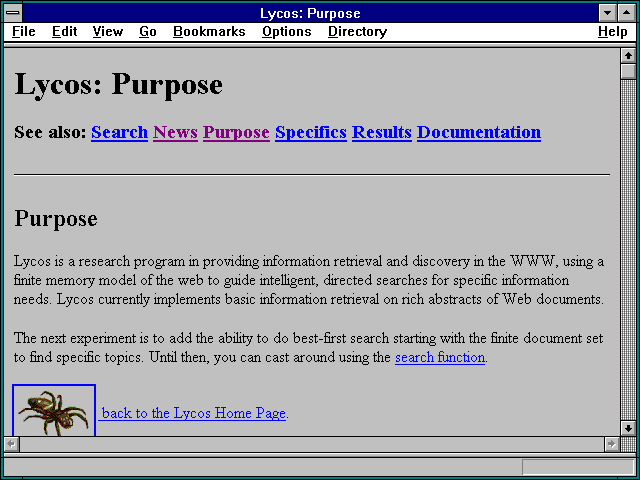Follow the Purpose link in See also
640x480 pixels.
pyautogui.click(x=236, y=133)
